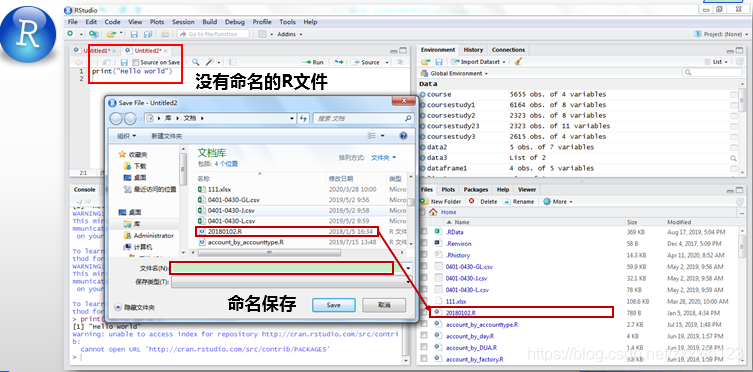753x372 pixels.
Task: Toggle the Source on Save checkbox
Action: click(x=135, y=62)
